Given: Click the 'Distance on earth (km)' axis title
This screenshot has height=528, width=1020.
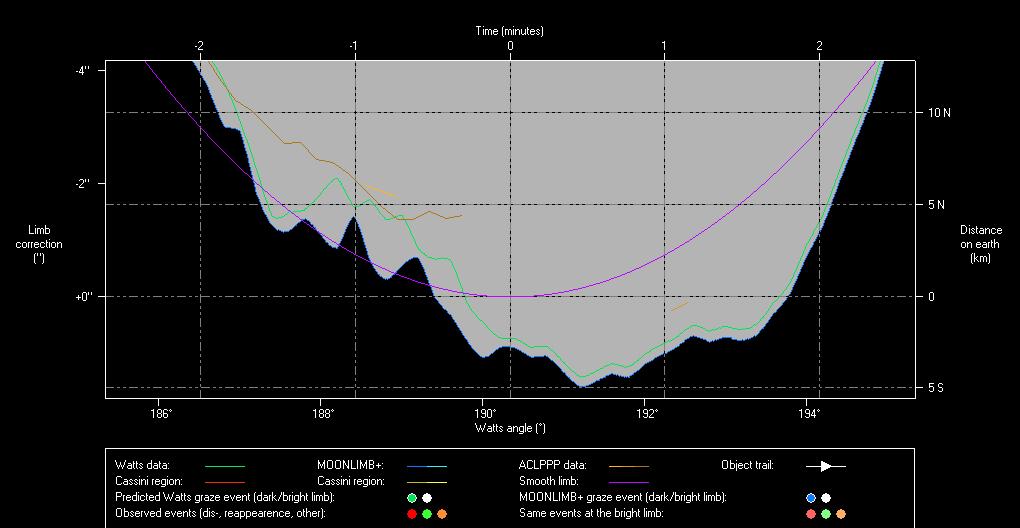Looking at the screenshot, I should (x=980, y=244).
